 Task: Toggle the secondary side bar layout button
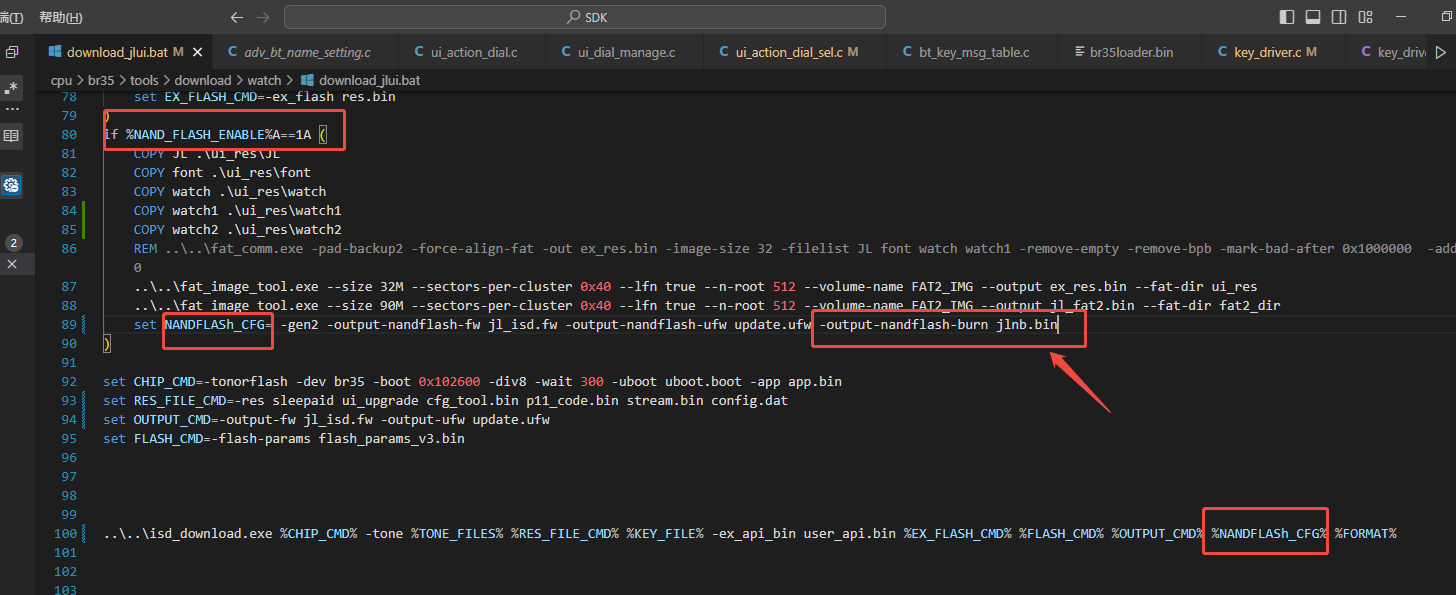tap(1338, 17)
